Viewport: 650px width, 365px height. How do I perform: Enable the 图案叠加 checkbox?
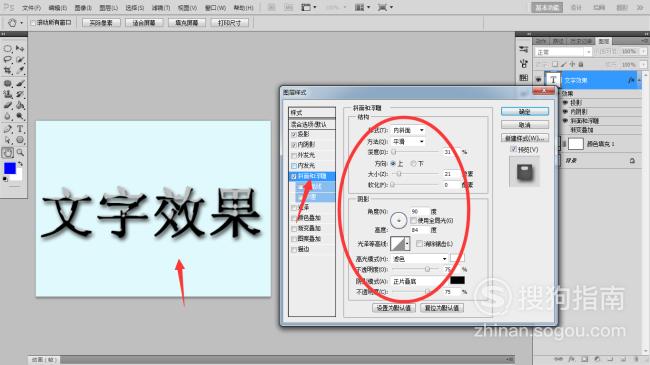click(294, 239)
